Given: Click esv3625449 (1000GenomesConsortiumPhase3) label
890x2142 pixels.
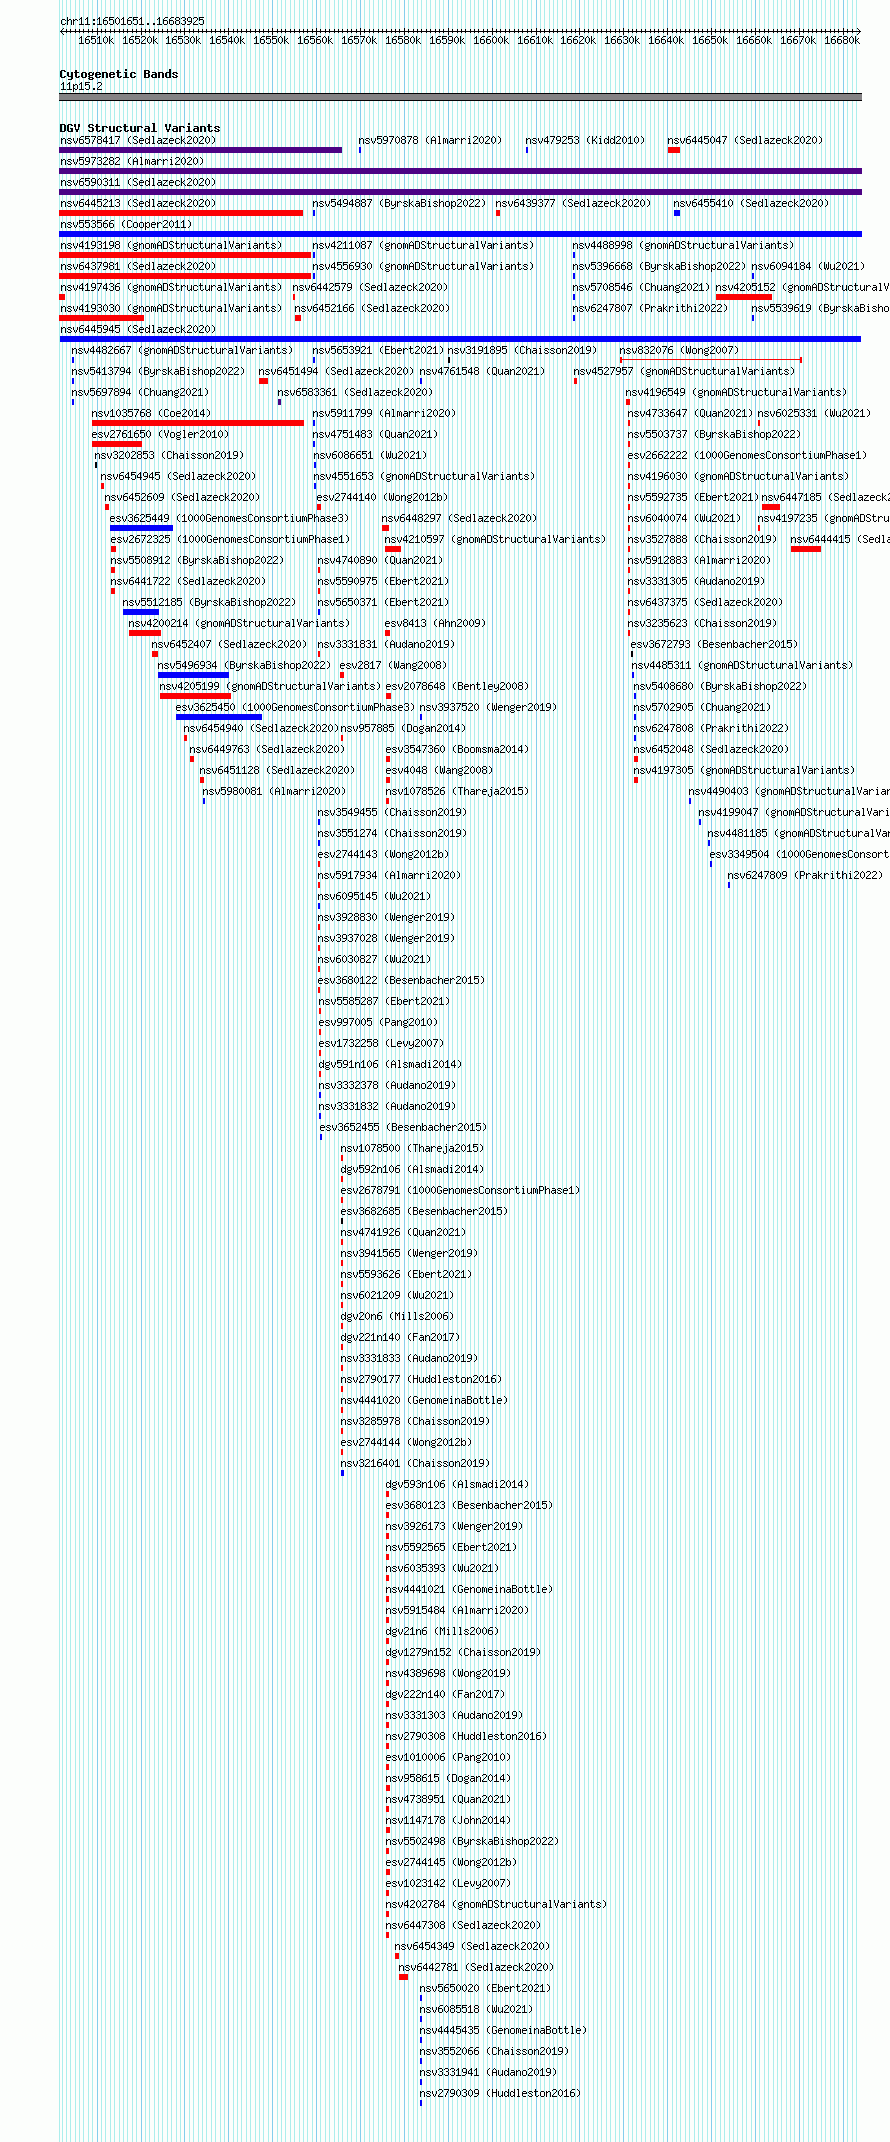Looking at the screenshot, I should tap(230, 519).
